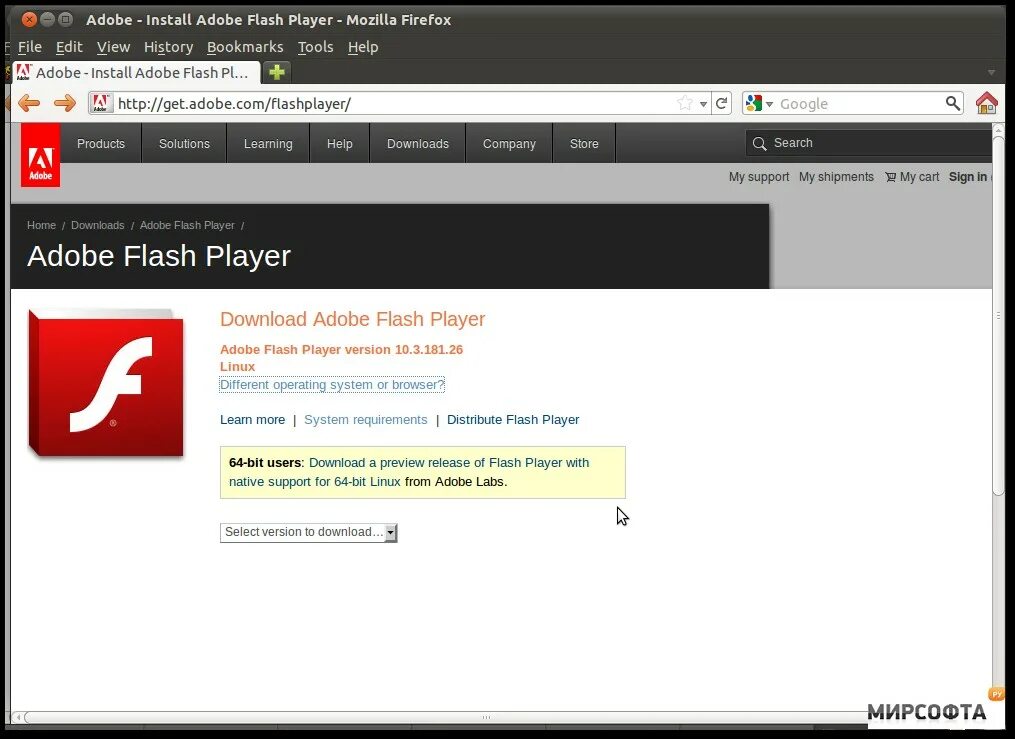Click the My shipments link
Screen dimensions: 1015x739
tap(836, 177)
